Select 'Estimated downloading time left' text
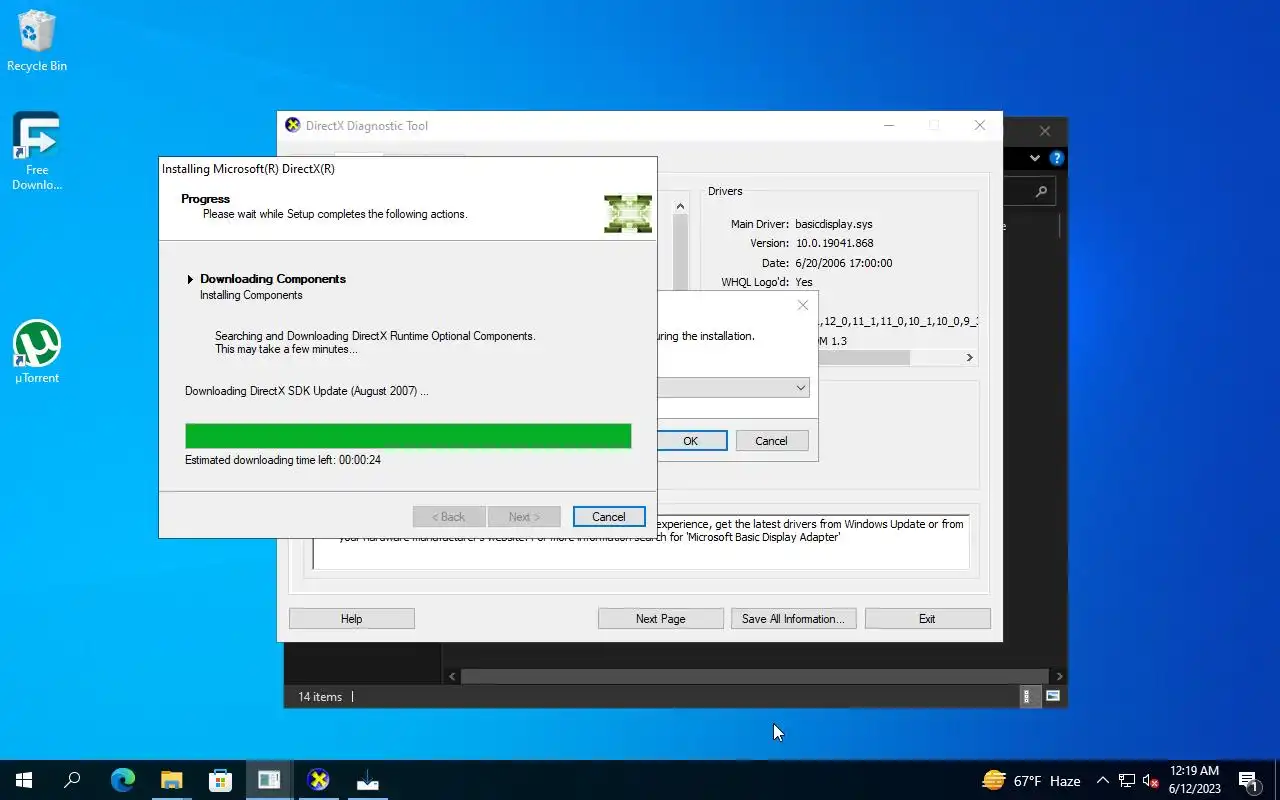1280x800 pixels. 283,460
